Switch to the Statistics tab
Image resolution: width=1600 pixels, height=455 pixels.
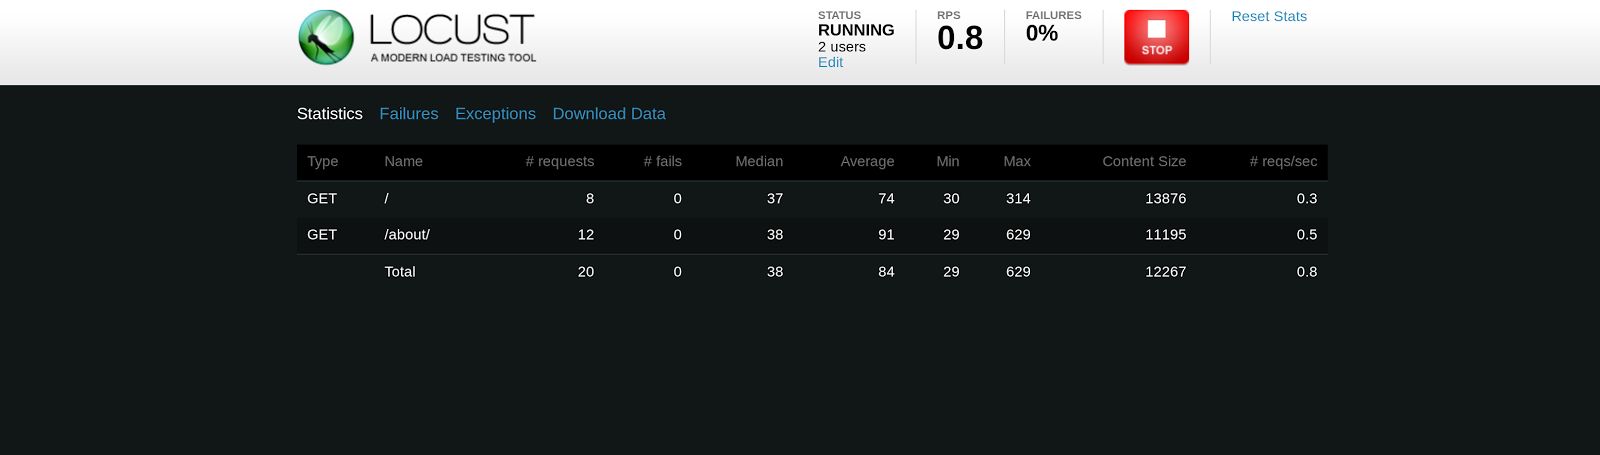[329, 114]
